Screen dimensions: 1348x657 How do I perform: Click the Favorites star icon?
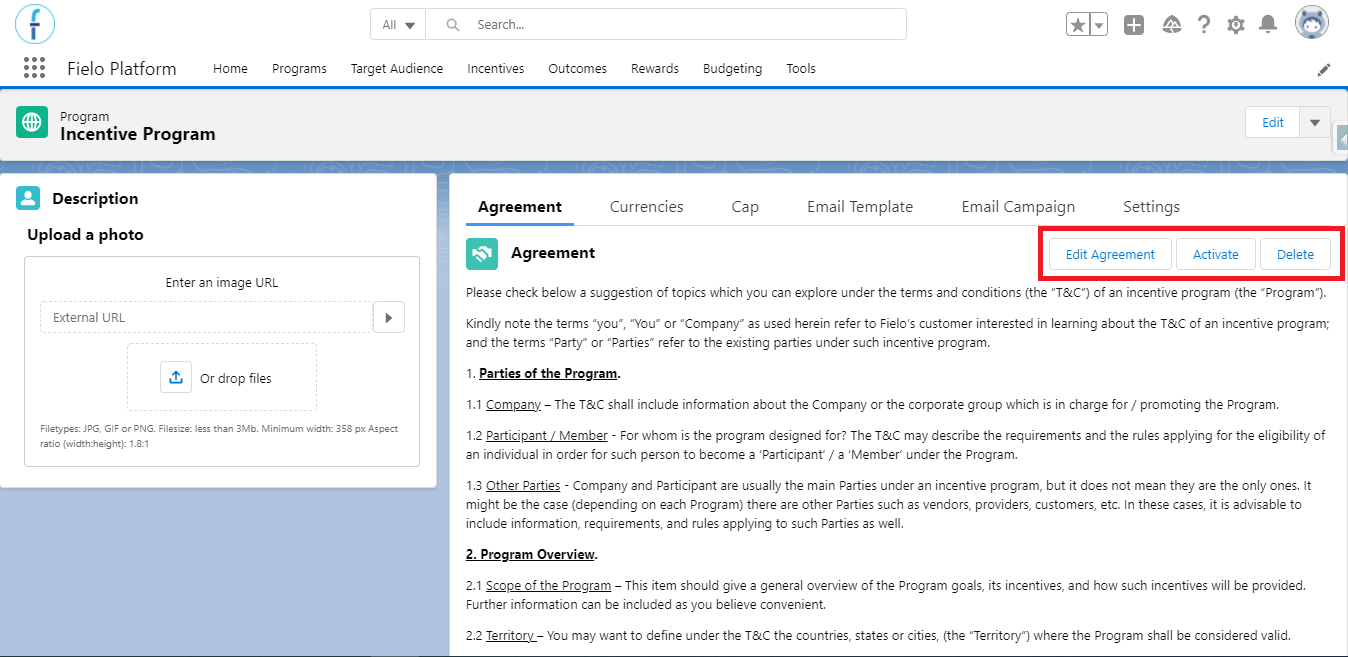coord(1077,25)
